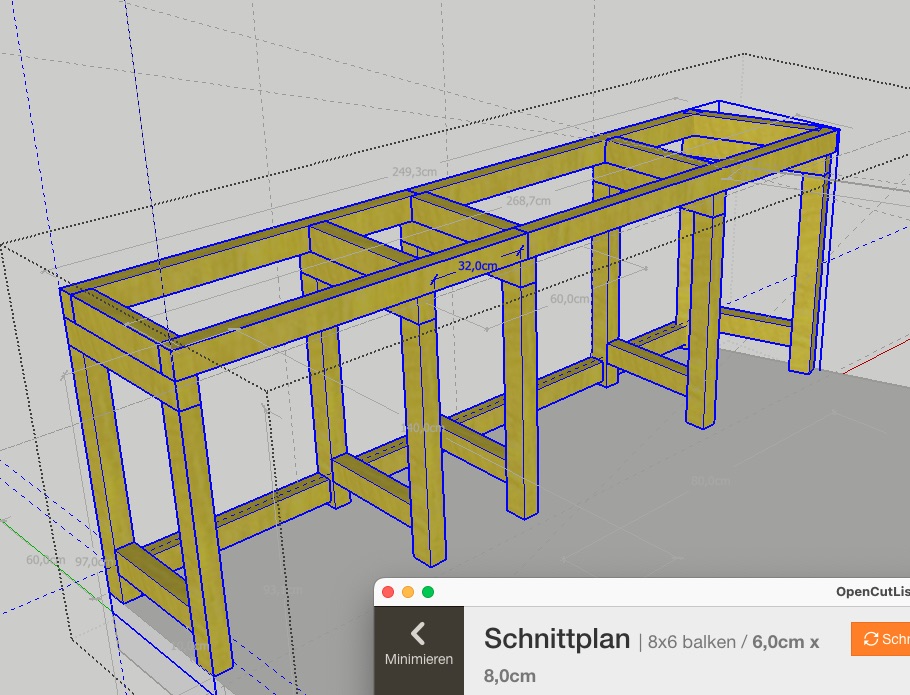Click the Minimieren chevron icon
The image size is (910, 695).
pos(418,632)
